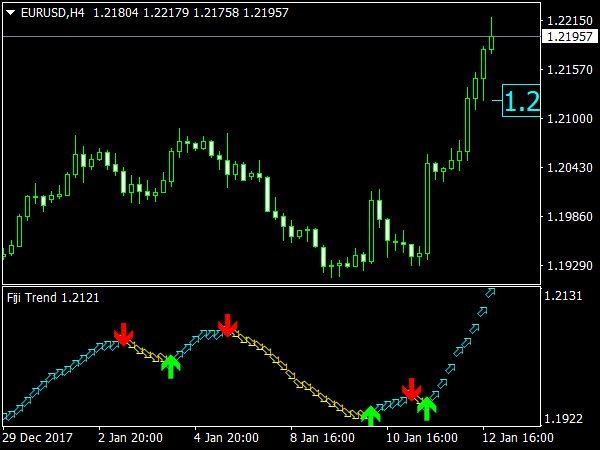This screenshot has width=600, height=450.
Task: Select the middle red down arrow at indicator peak
Action: click(x=228, y=326)
